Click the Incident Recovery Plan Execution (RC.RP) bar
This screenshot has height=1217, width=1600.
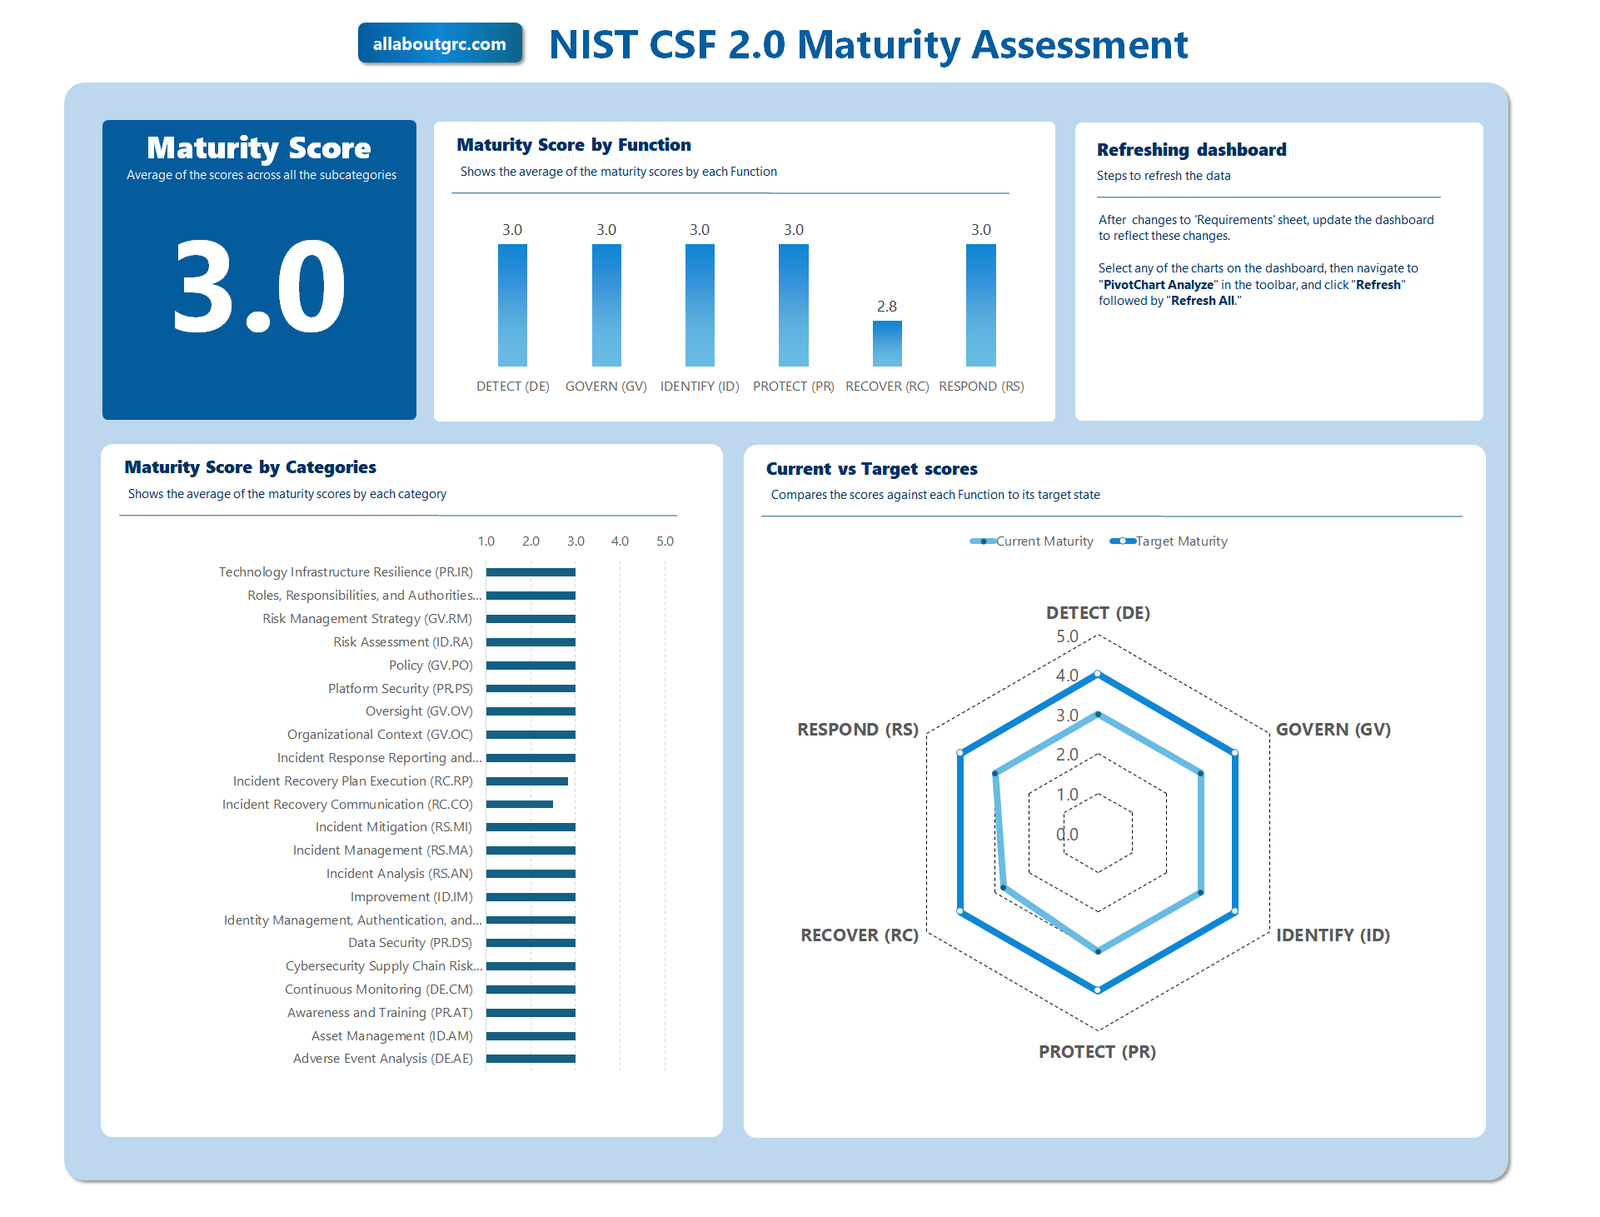point(527,781)
